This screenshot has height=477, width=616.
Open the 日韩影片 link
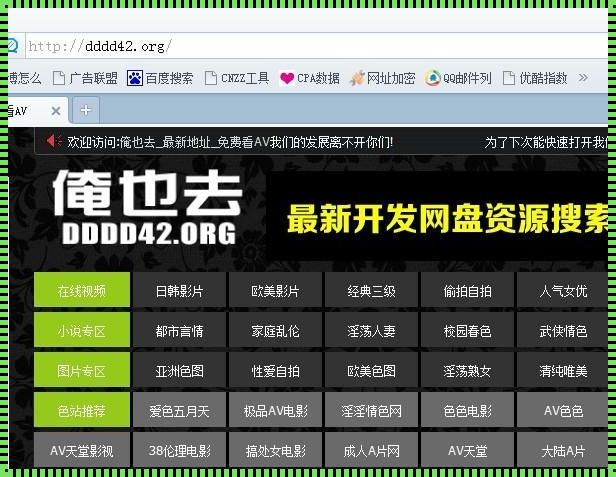coord(180,290)
